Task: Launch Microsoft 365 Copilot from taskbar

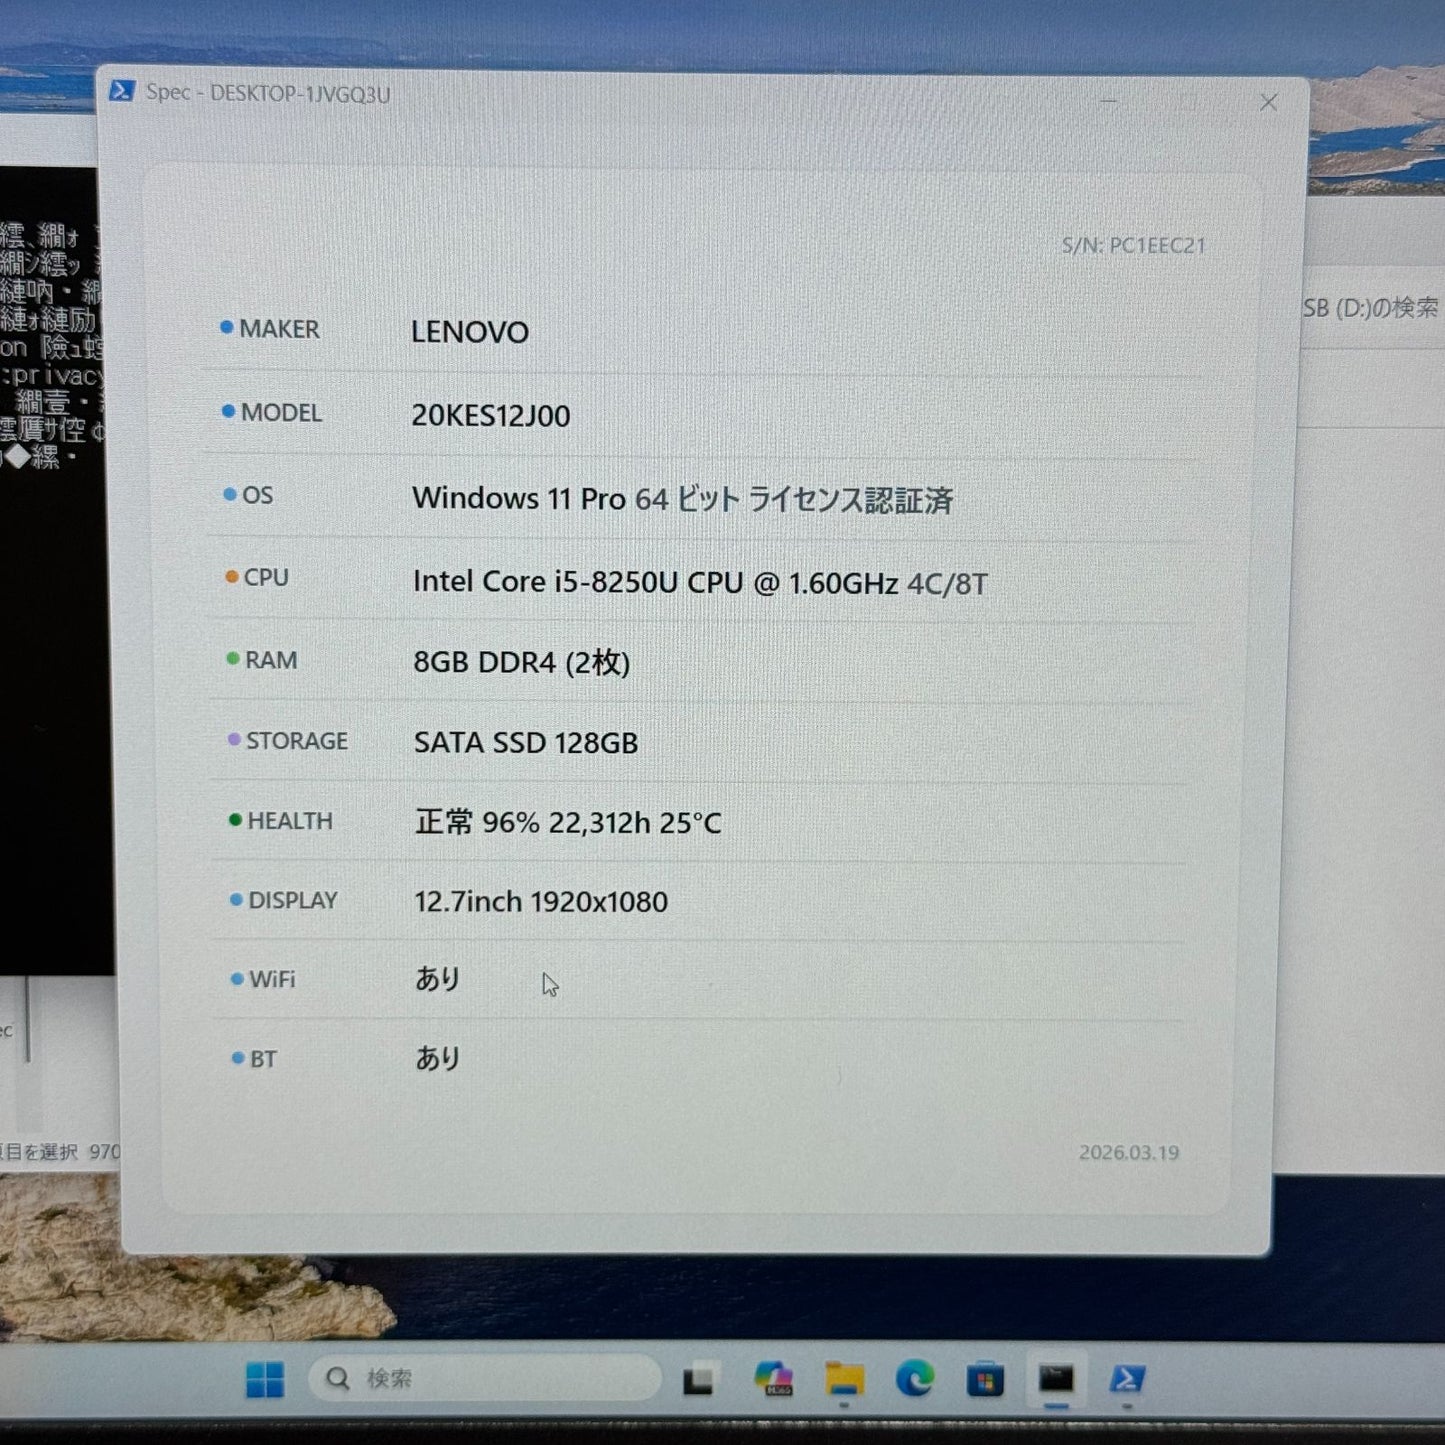Action: (774, 1379)
